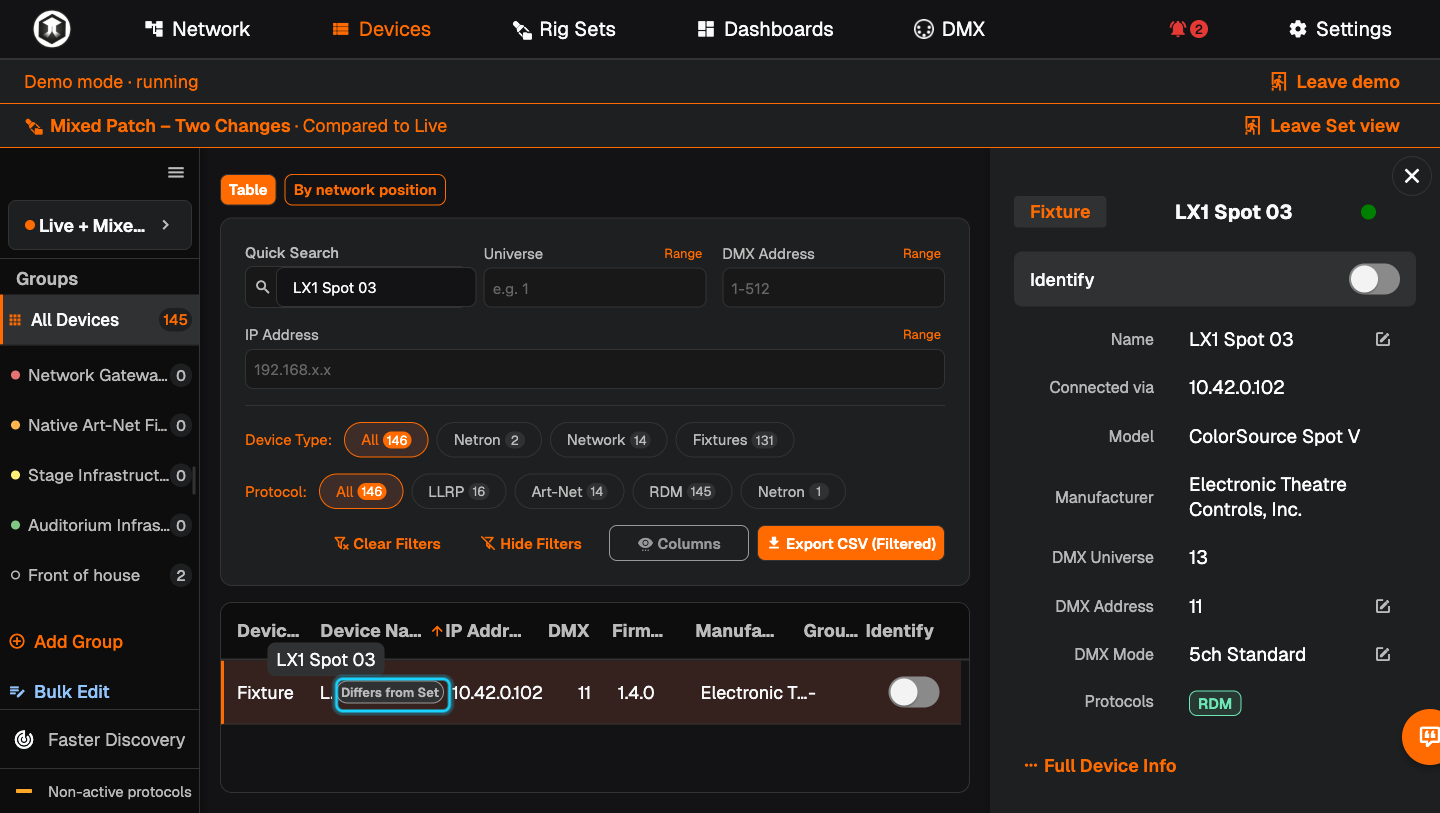The image size is (1440, 813).
Task: Close the fixture details panel
Action: click(x=1412, y=176)
